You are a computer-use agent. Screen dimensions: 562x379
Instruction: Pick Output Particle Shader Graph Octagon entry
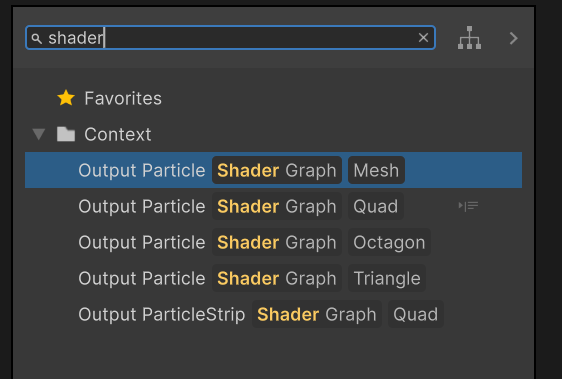[273, 242]
